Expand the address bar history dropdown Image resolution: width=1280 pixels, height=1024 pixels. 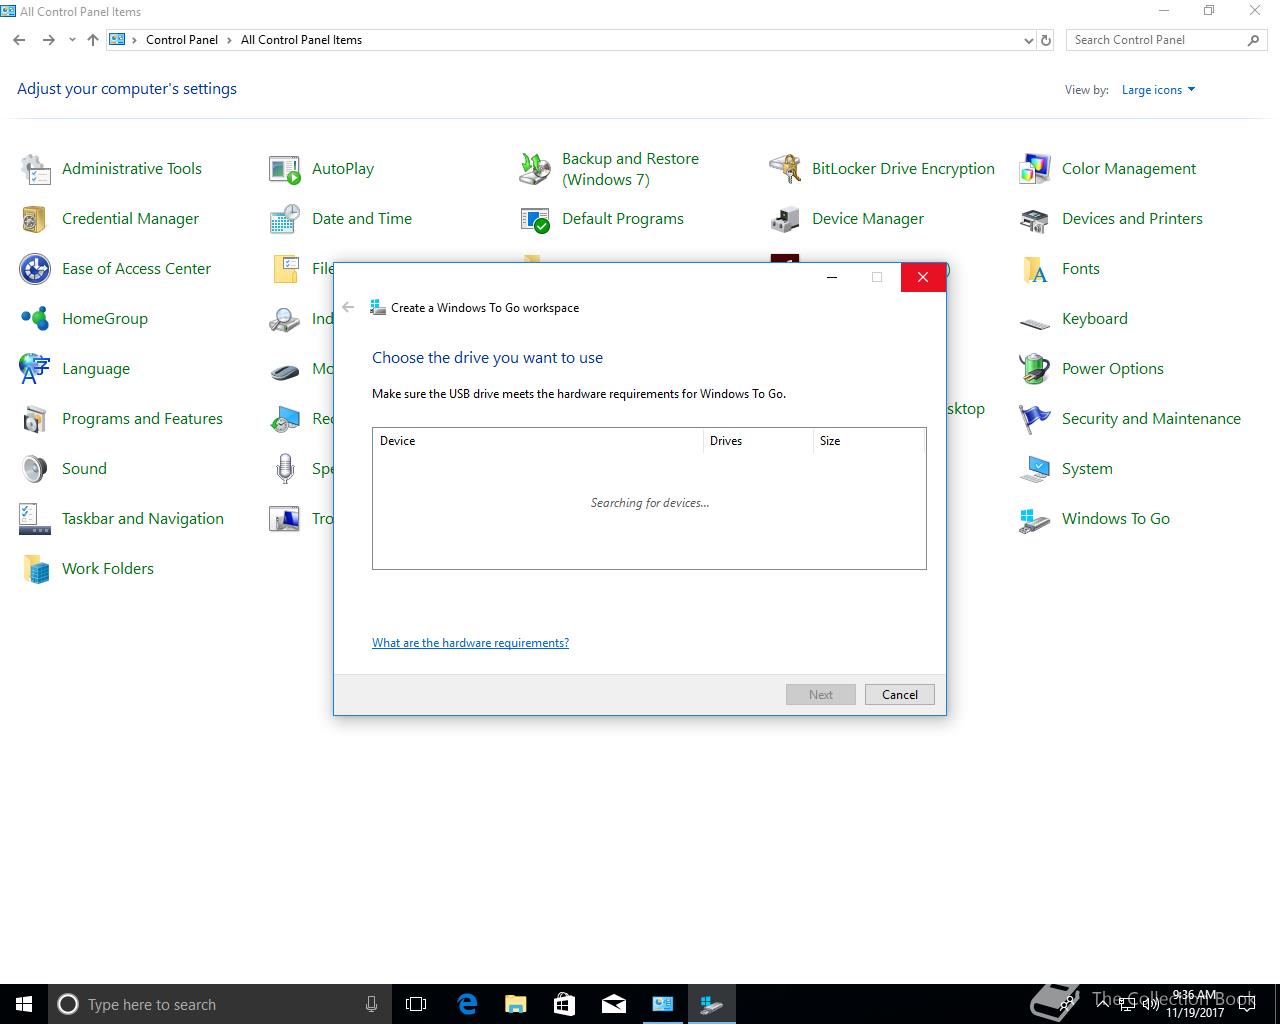tap(1029, 41)
